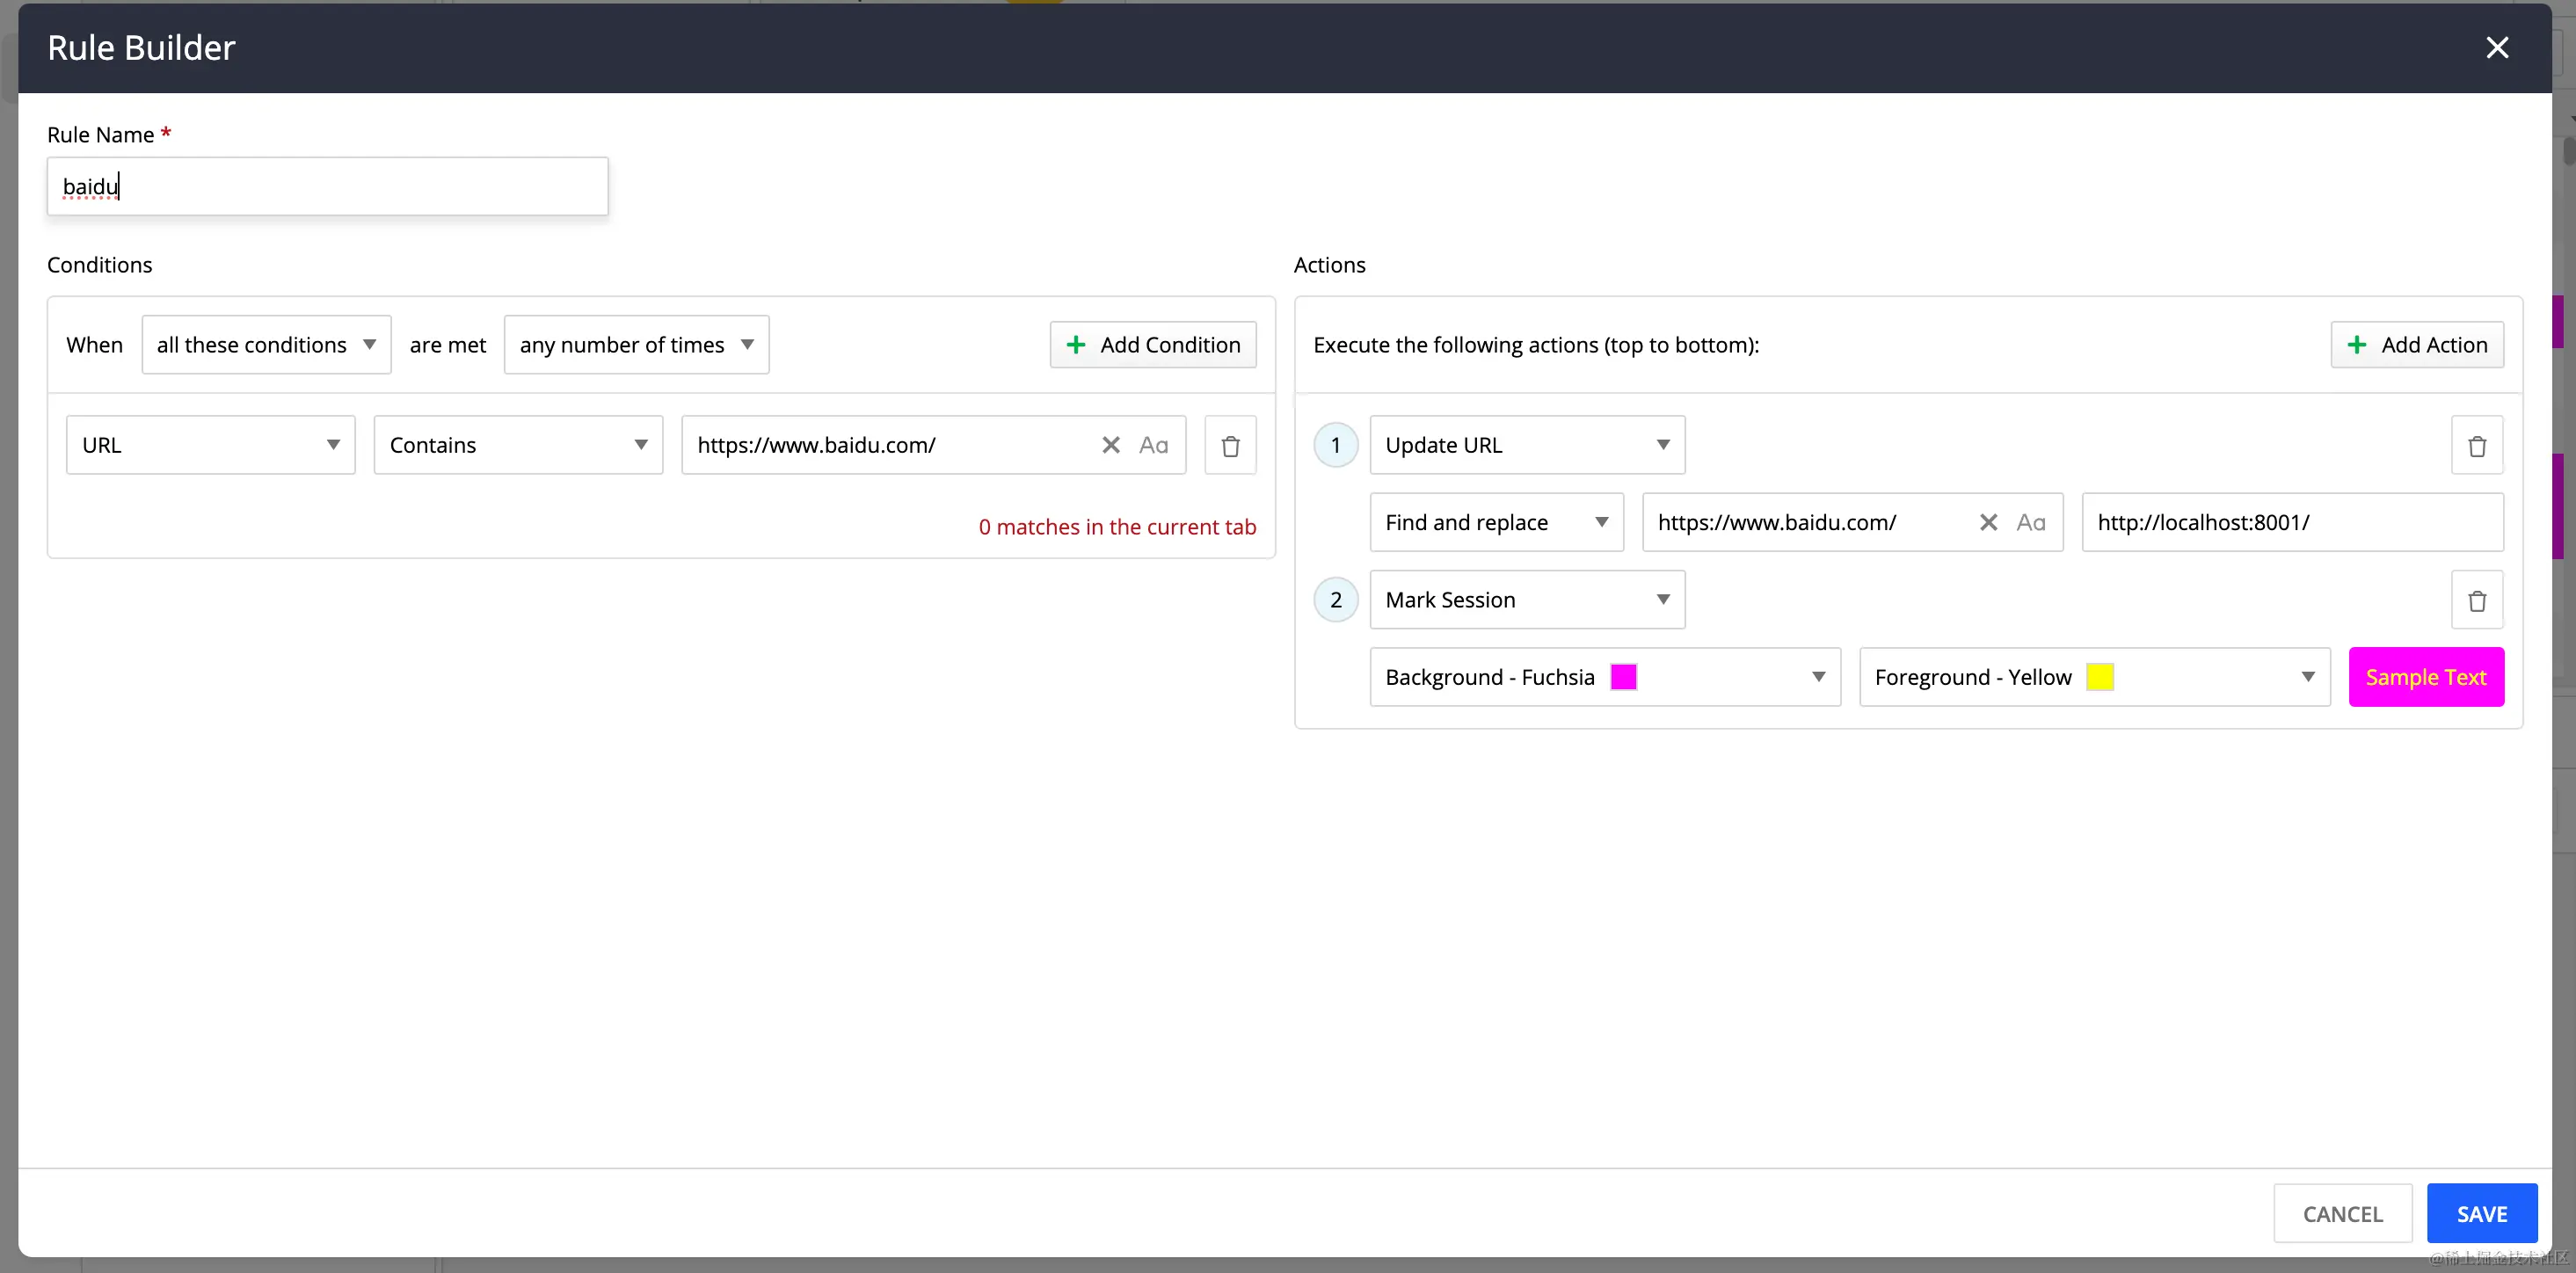Click the Add Action button
2576x1273 pixels.
click(x=2416, y=345)
